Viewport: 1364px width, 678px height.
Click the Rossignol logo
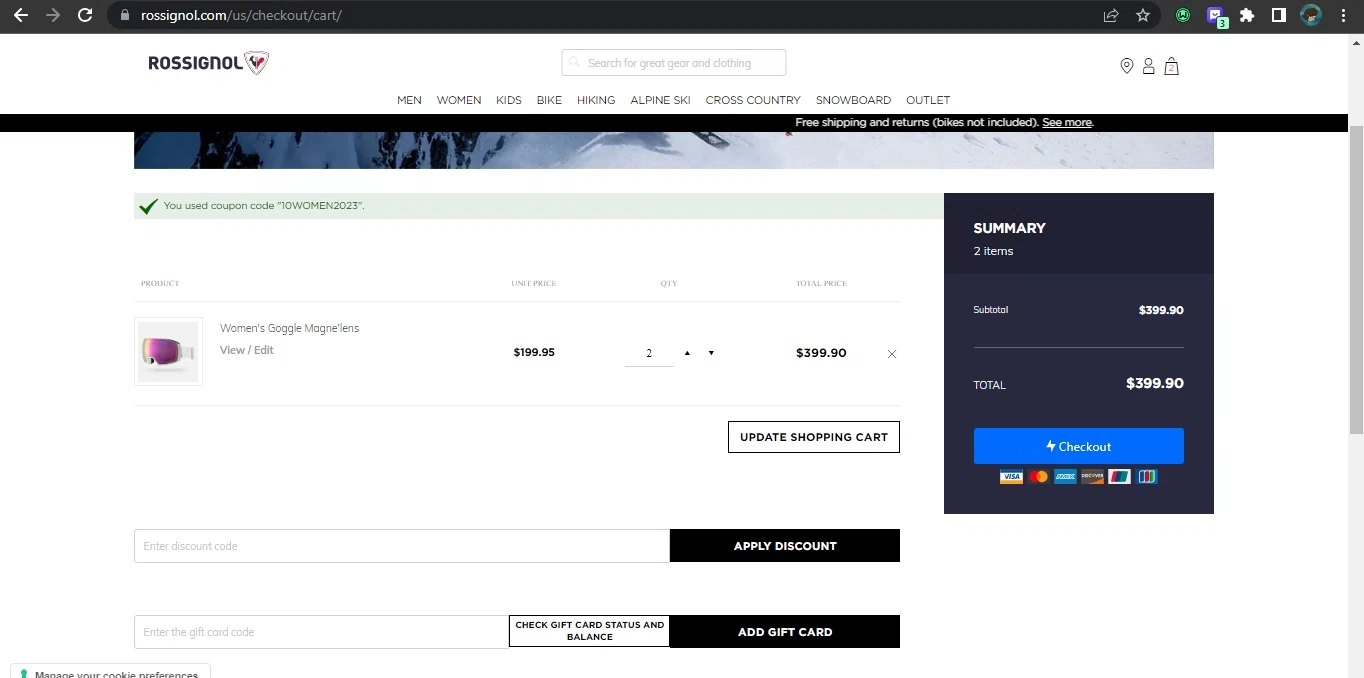(x=208, y=63)
